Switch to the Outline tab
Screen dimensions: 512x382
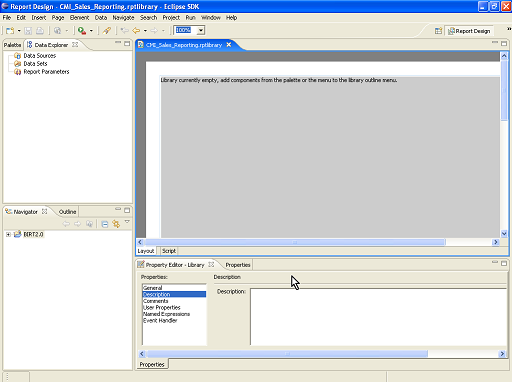point(67,212)
